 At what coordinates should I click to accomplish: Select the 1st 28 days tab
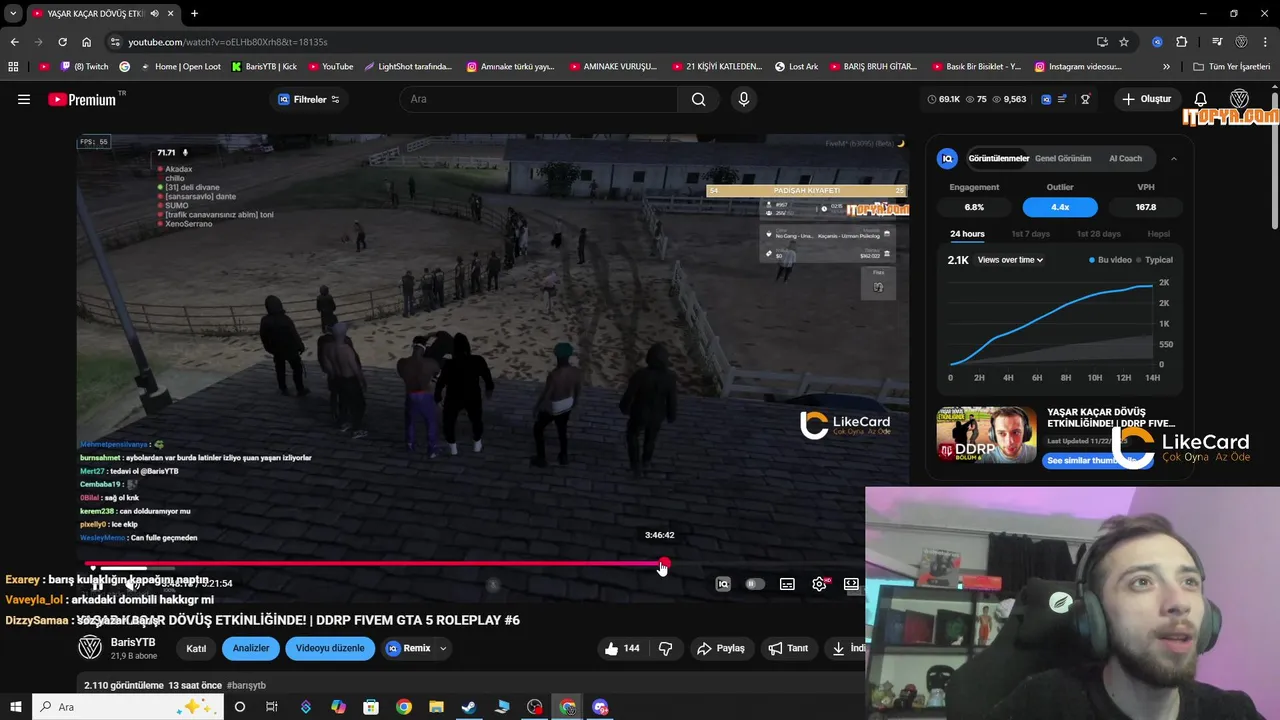1098,234
